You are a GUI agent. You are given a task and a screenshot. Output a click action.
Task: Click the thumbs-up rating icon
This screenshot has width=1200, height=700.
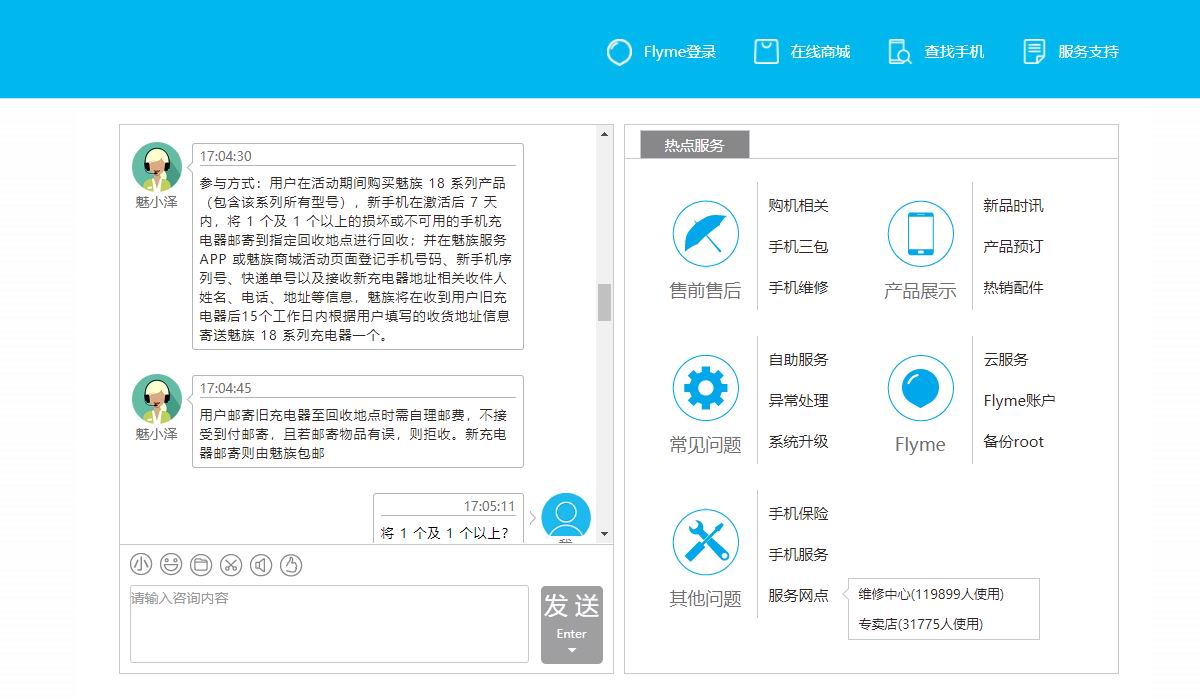291,565
